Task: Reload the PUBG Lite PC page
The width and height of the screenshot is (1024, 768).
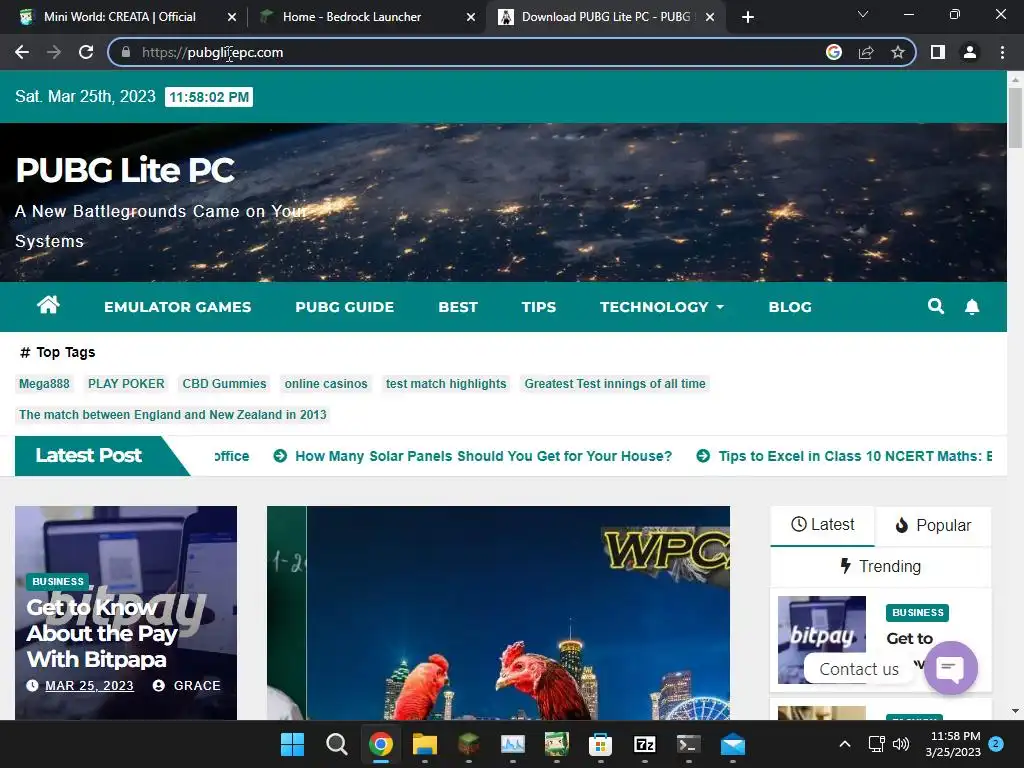Action: tap(86, 52)
